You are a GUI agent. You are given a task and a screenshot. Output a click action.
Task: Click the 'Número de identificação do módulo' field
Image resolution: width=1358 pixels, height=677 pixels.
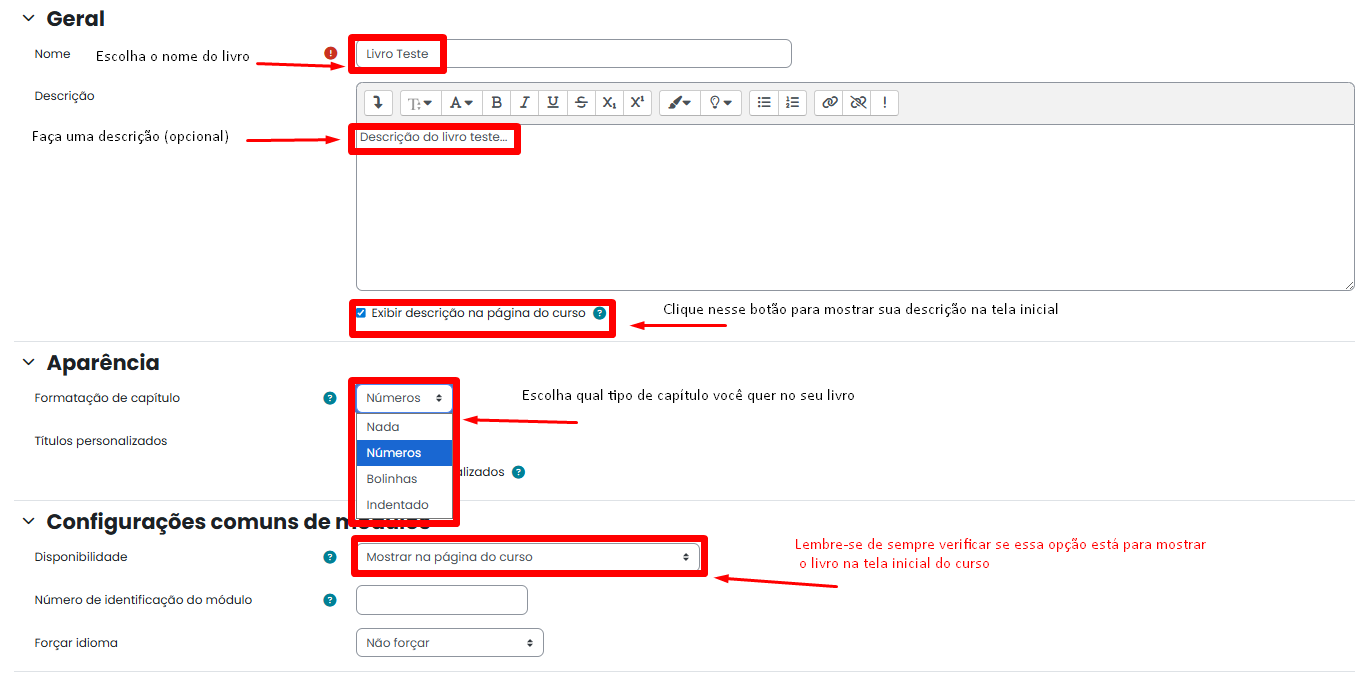(441, 599)
